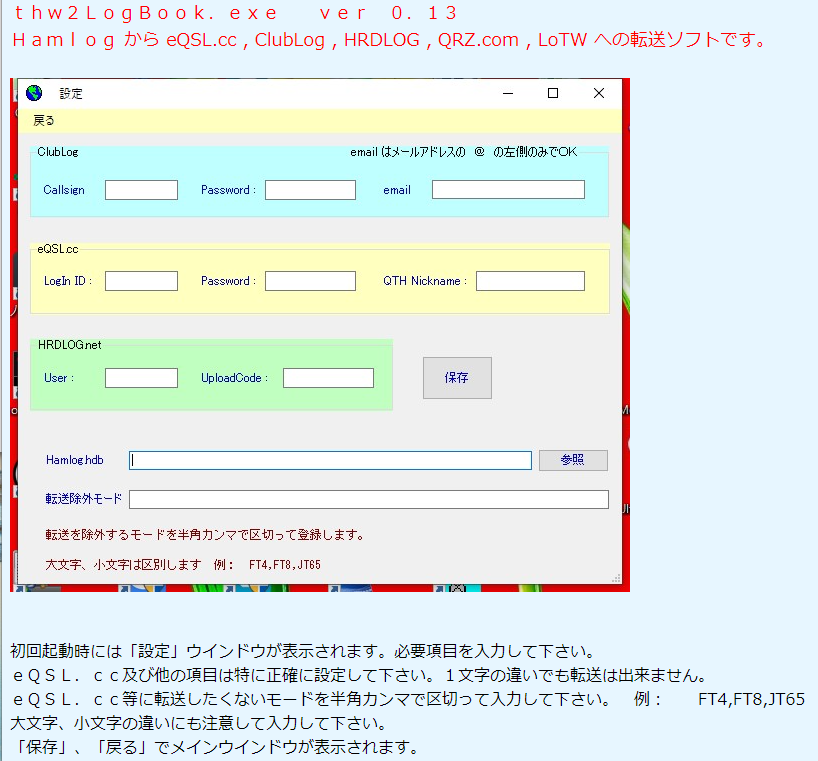
Task: Click the window resize grip corner
Action: [x=616, y=578]
